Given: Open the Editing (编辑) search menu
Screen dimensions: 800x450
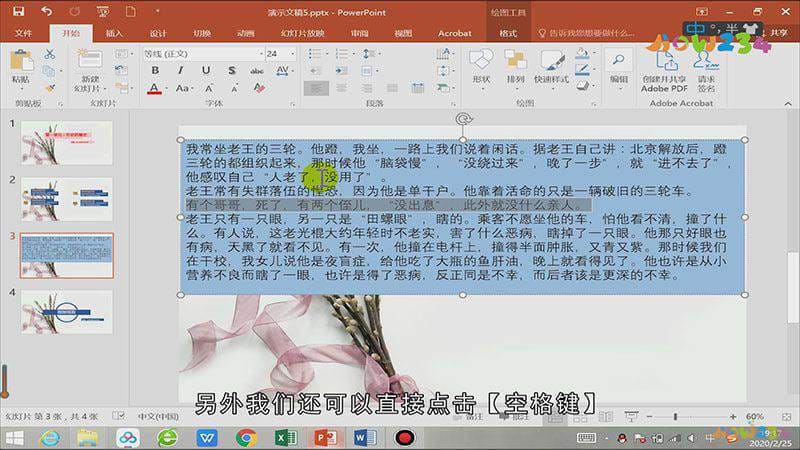Looking at the screenshot, I should [x=619, y=68].
